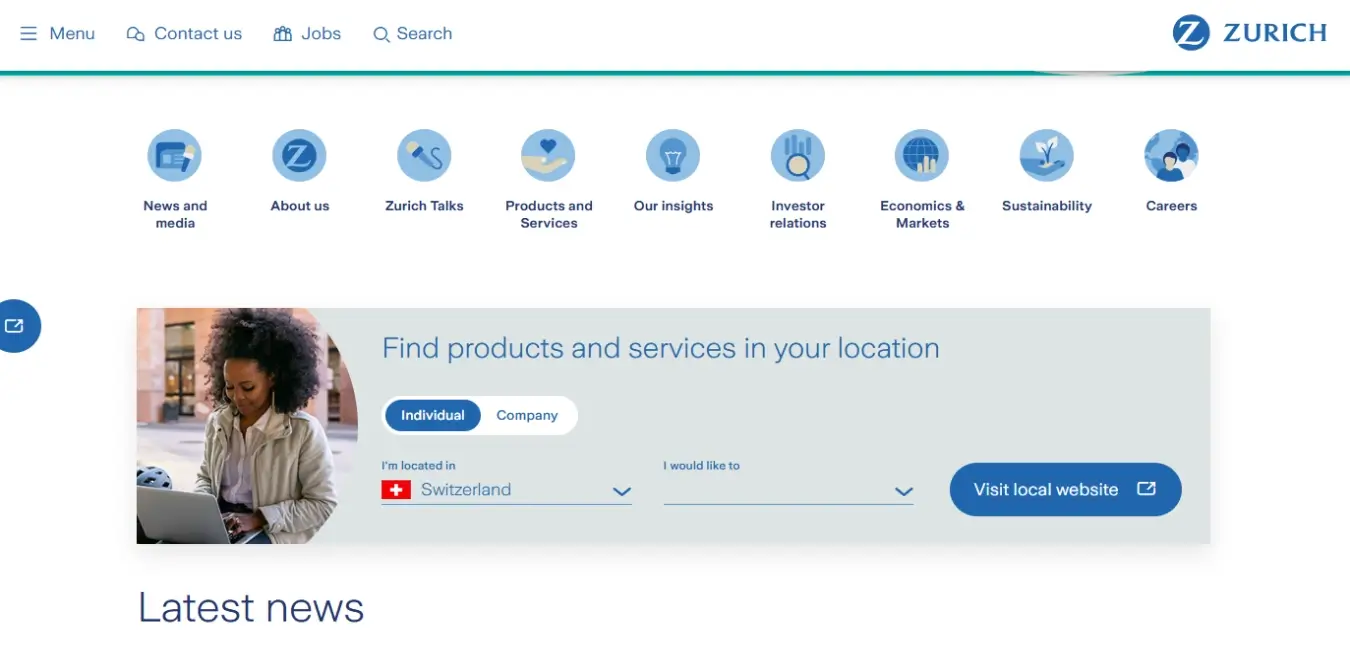Screen dimensions: 1350x654
Task: Click the Our insights label
Action: pyautogui.click(x=673, y=206)
